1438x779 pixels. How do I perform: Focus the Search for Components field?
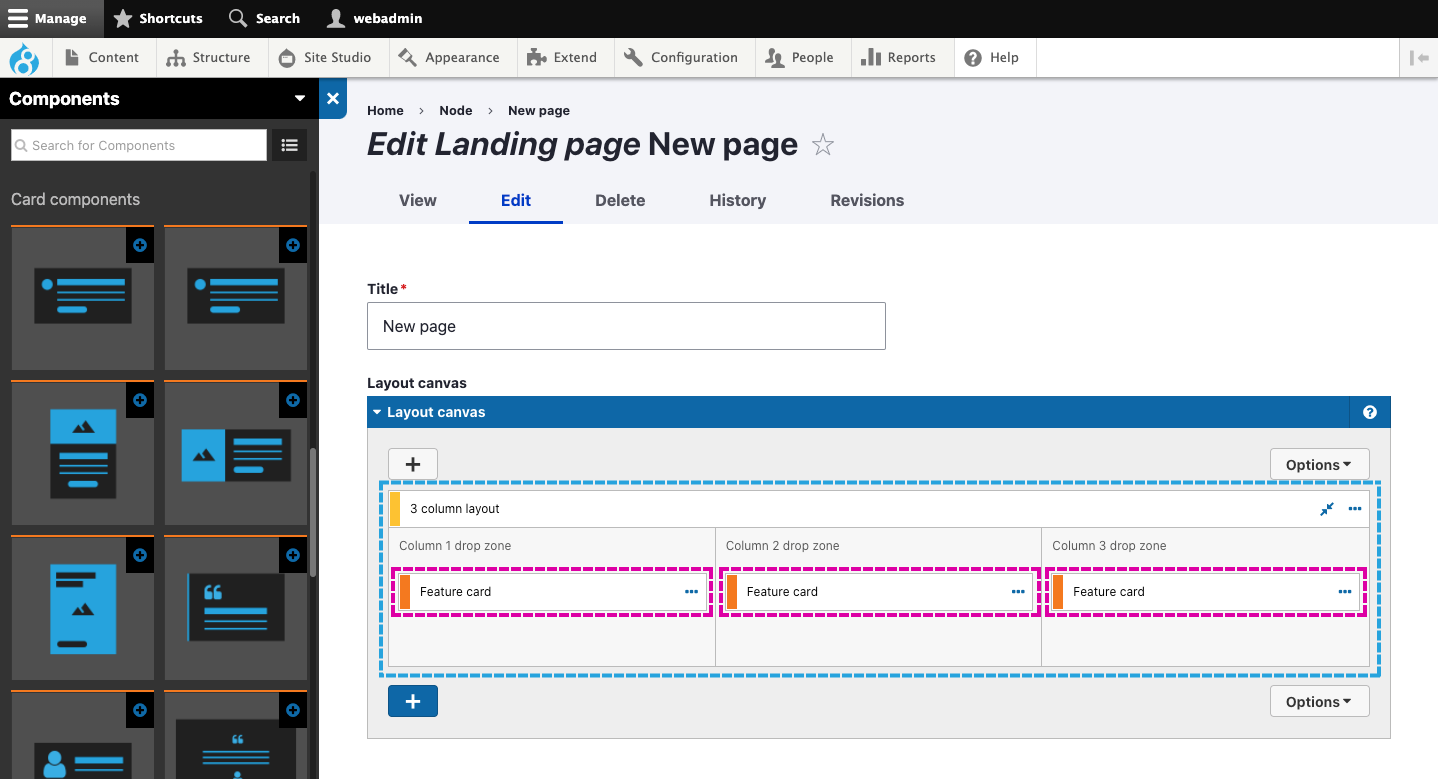pyautogui.click(x=139, y=145)
